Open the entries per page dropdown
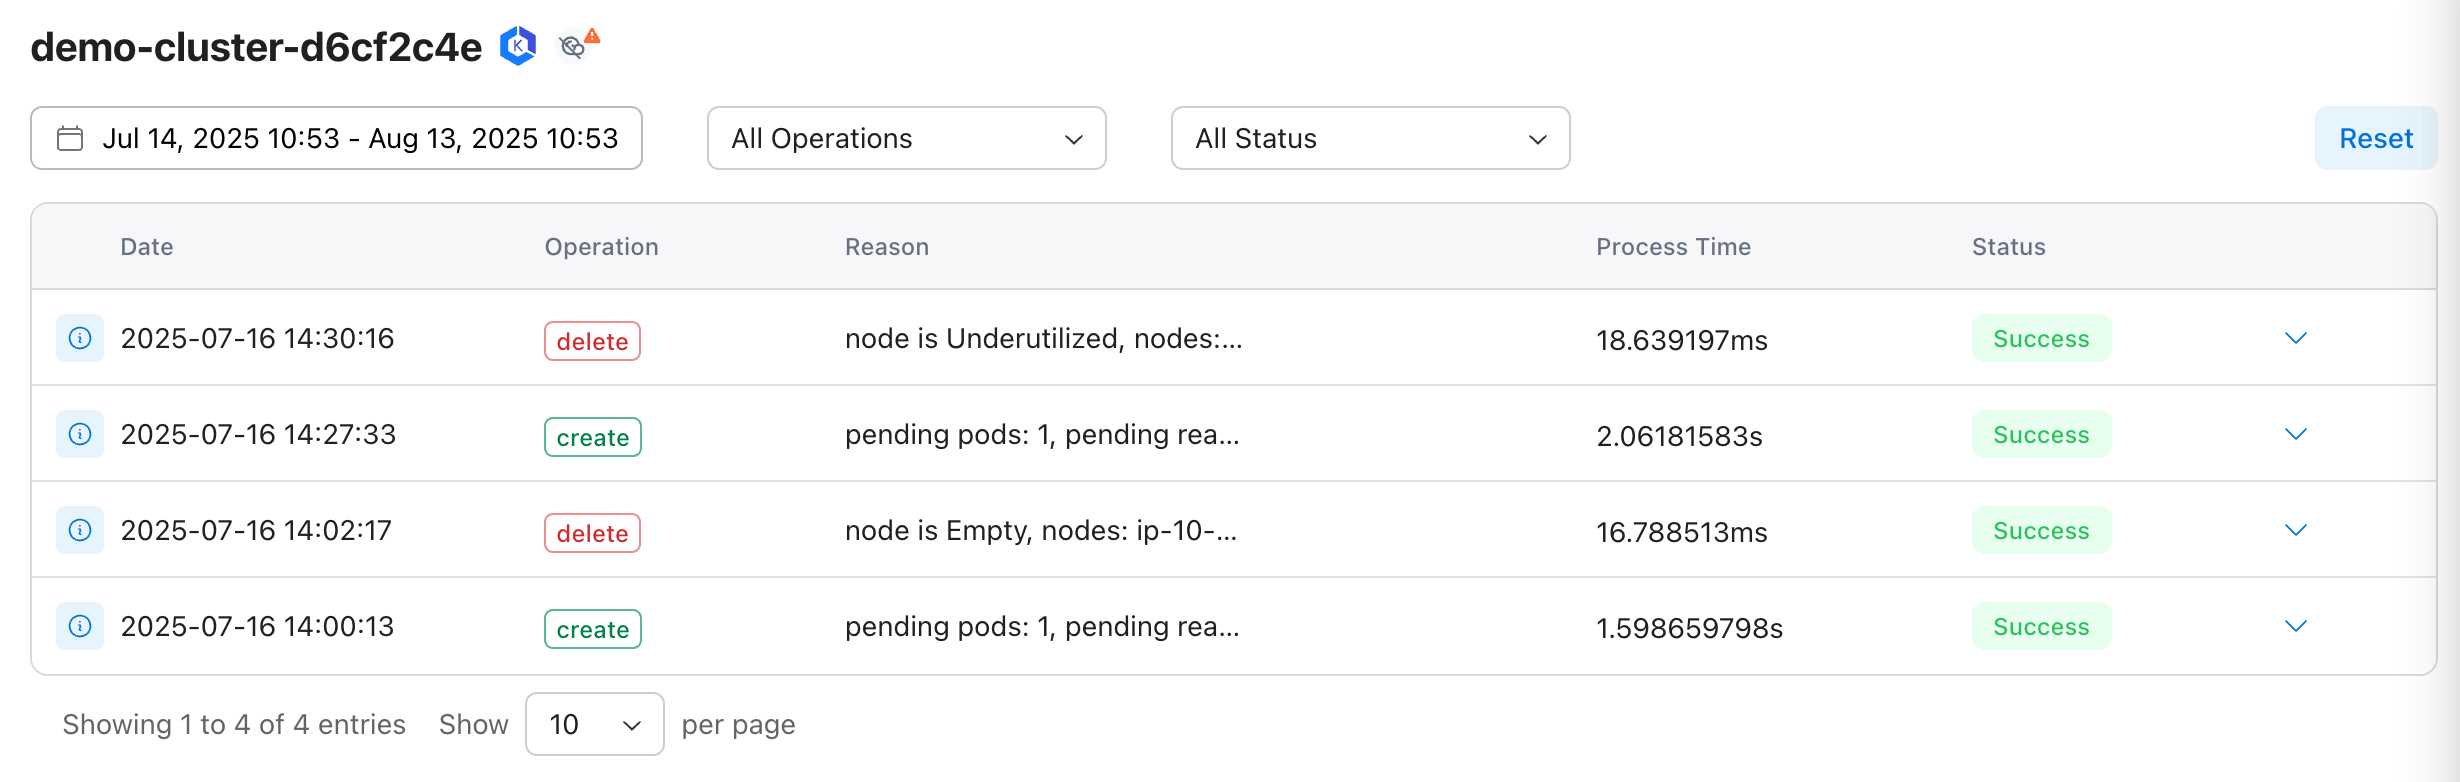Viewport: 2460px width, 782px height. point(594,724)
